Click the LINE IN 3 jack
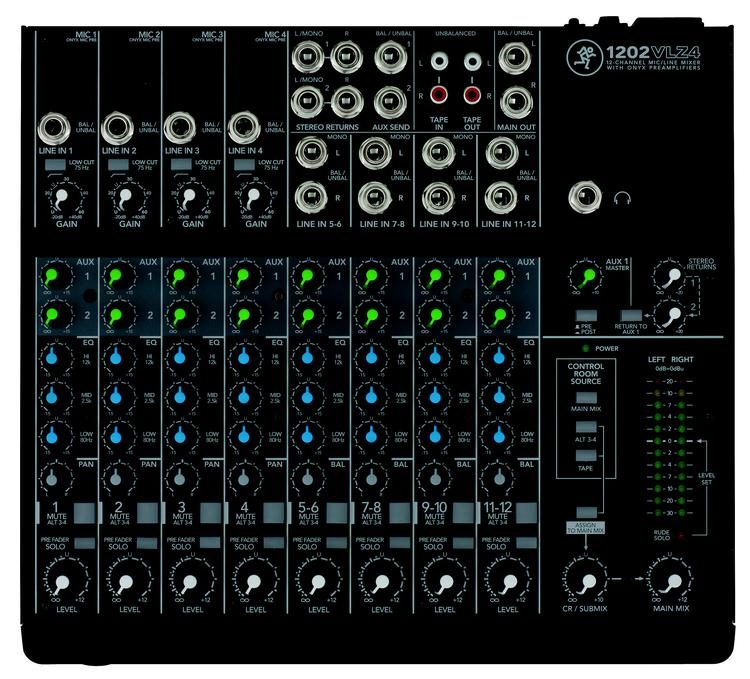Viewport: 750px width, 679px height. point(180,129)
